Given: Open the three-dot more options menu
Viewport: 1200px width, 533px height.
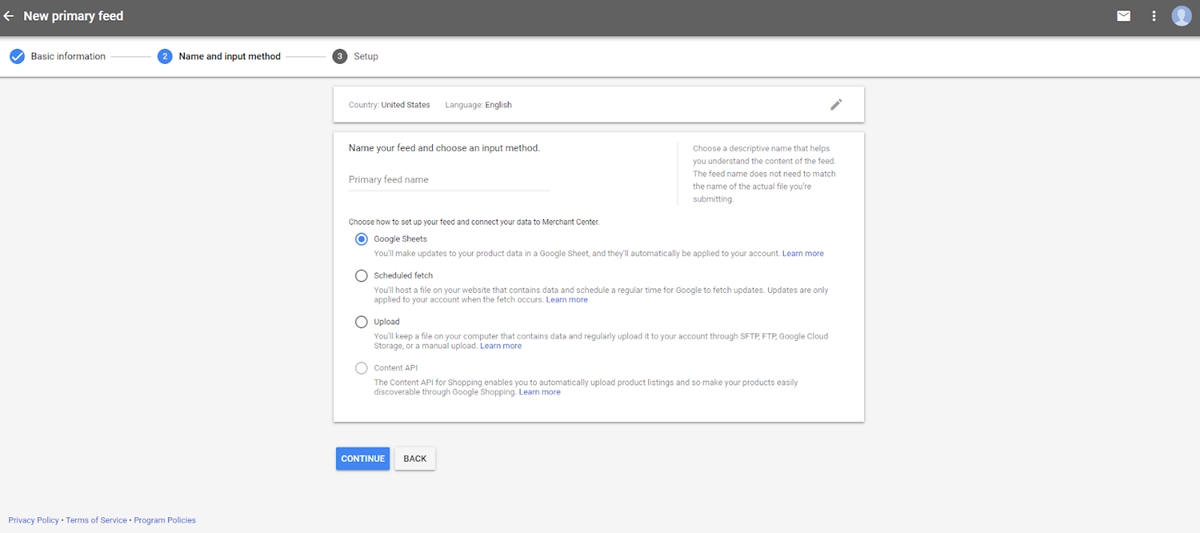Looking at the screenshot, I should (x=1154, y=16).
